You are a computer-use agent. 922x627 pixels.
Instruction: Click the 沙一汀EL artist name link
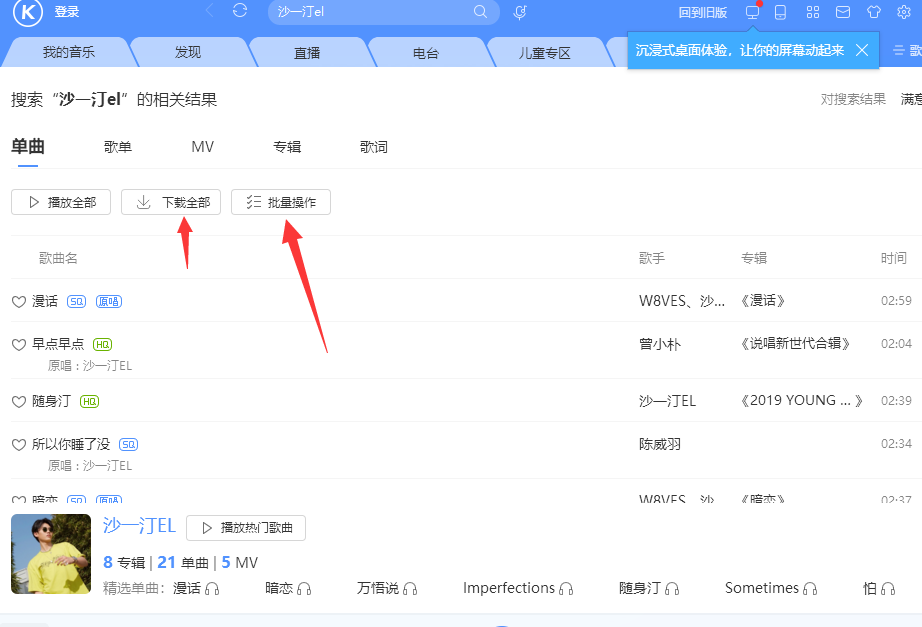pos(139,526)
